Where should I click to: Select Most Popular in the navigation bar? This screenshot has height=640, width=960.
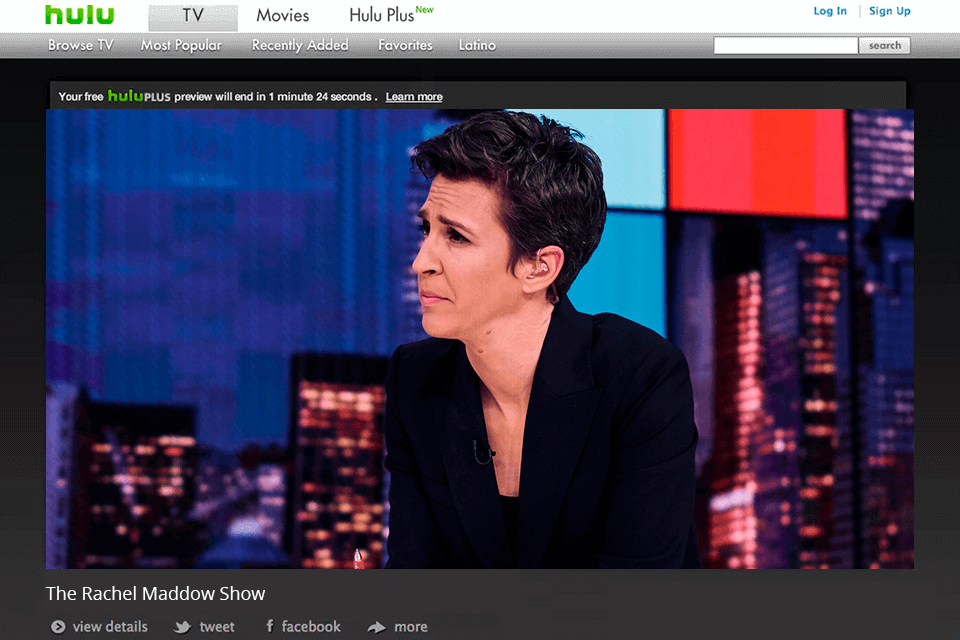click(x=181, y=45)
